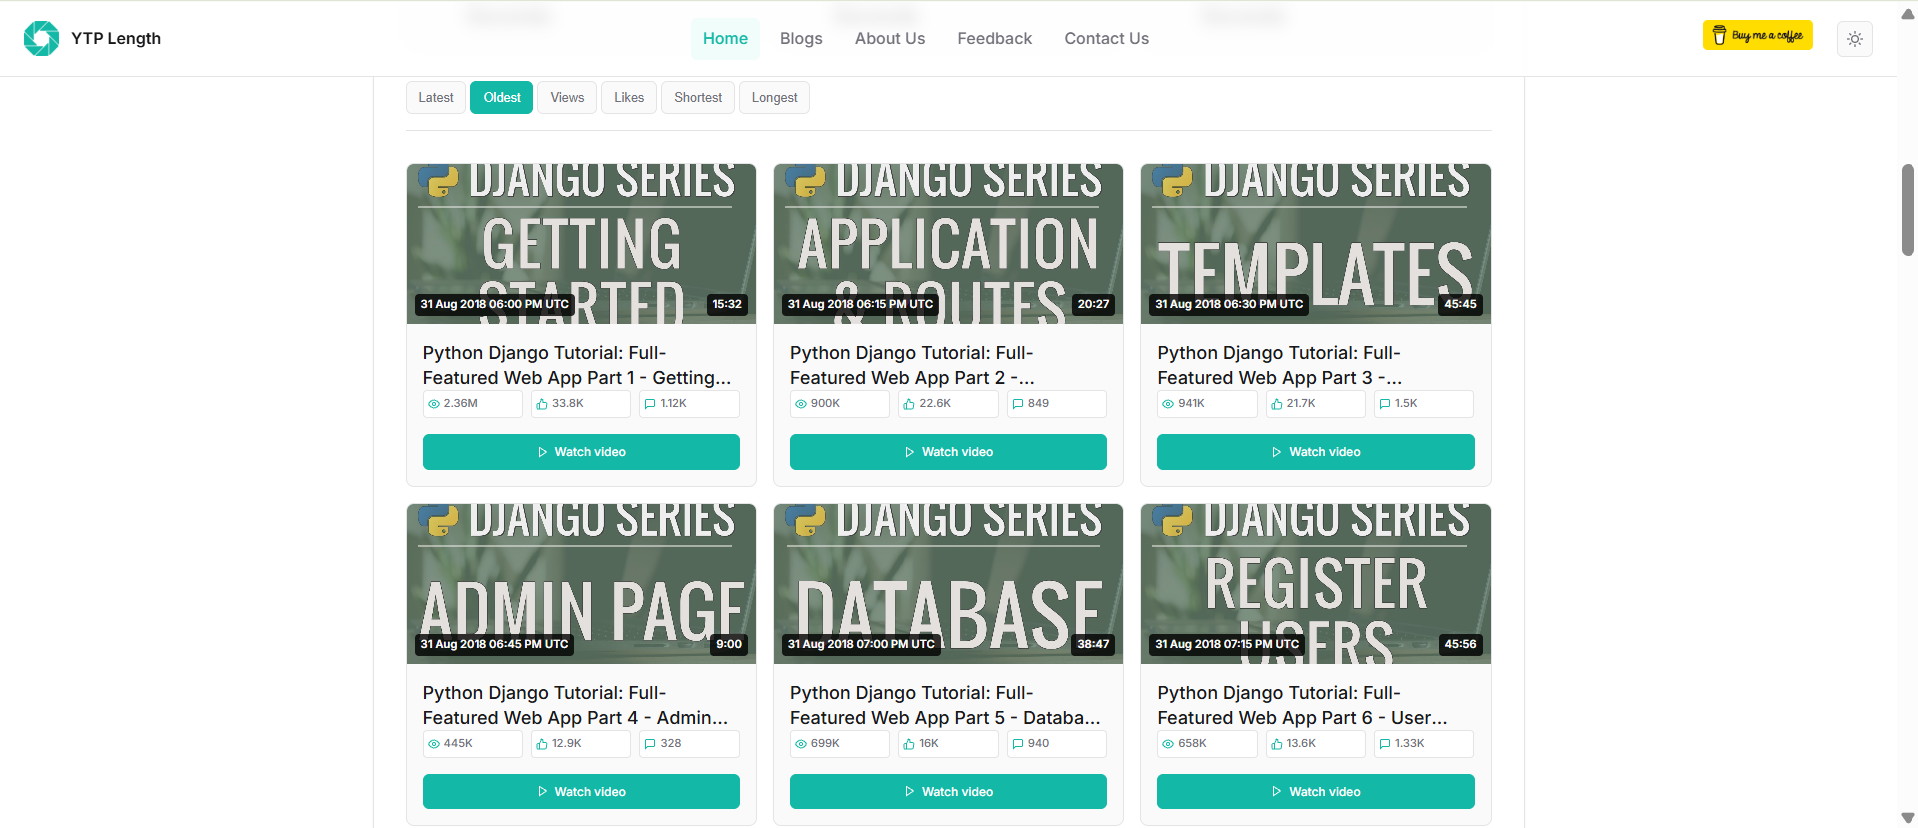Open the Database video thumbnail
The width and height of the screenshot is (1918, 828).
(x=948, y=584)
